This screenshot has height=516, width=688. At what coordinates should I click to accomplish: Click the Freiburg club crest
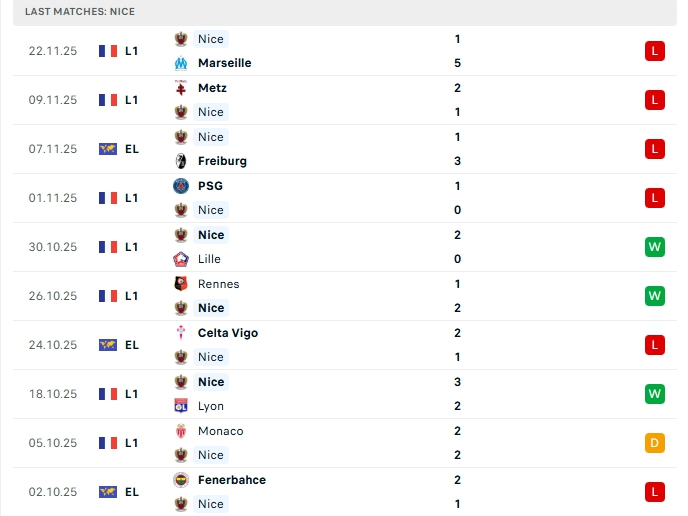(x=181, y=161)
